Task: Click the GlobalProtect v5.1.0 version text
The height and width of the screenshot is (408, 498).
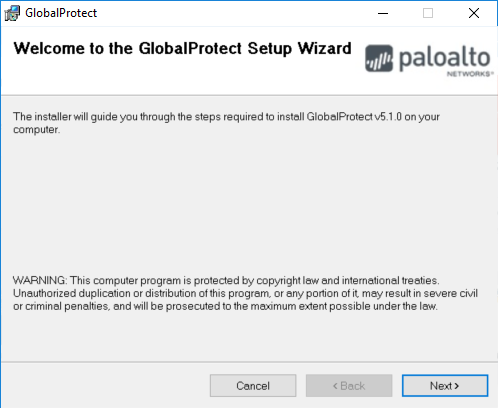Action: point(354,117)
